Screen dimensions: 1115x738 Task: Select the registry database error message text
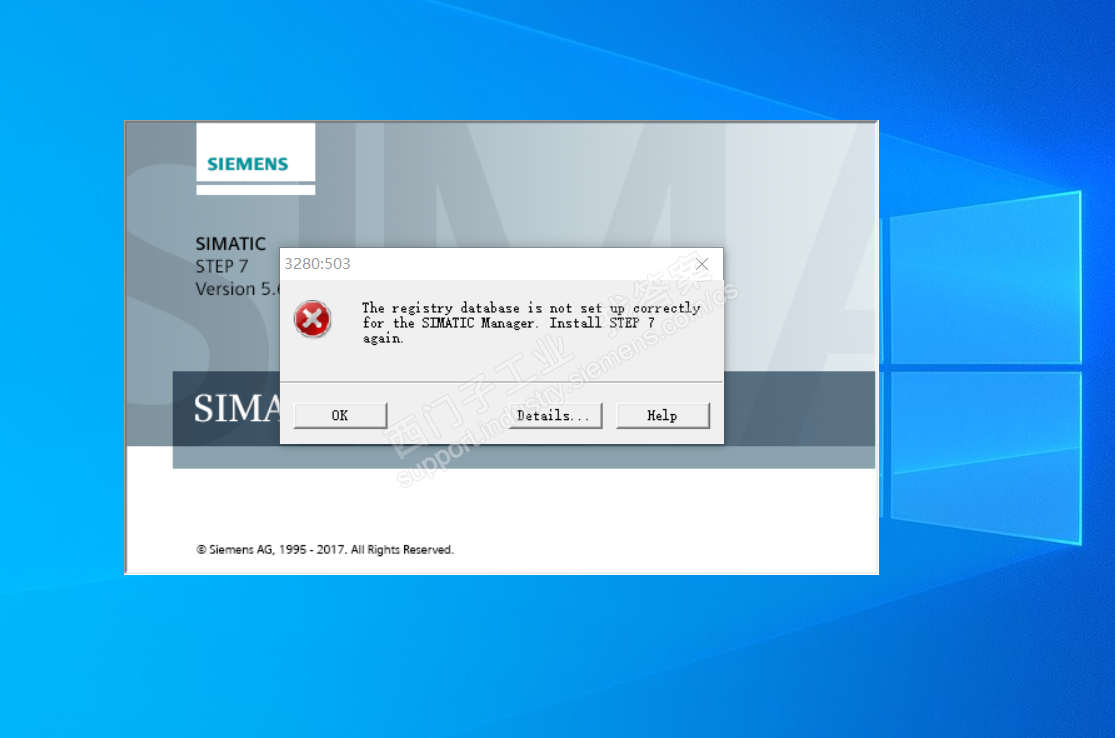(530, 323)
